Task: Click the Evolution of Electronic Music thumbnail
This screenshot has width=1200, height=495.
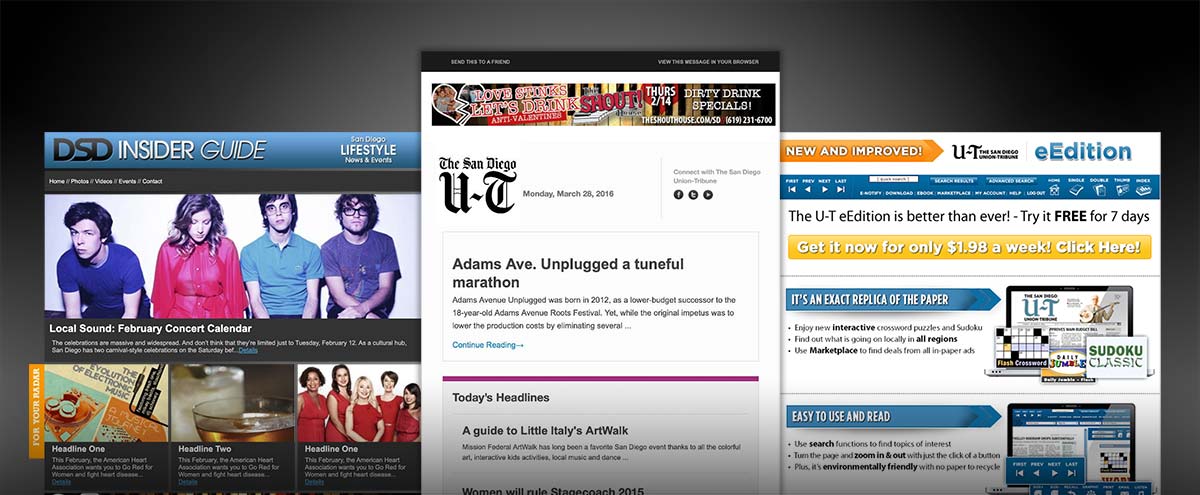Action: (105, 401)
